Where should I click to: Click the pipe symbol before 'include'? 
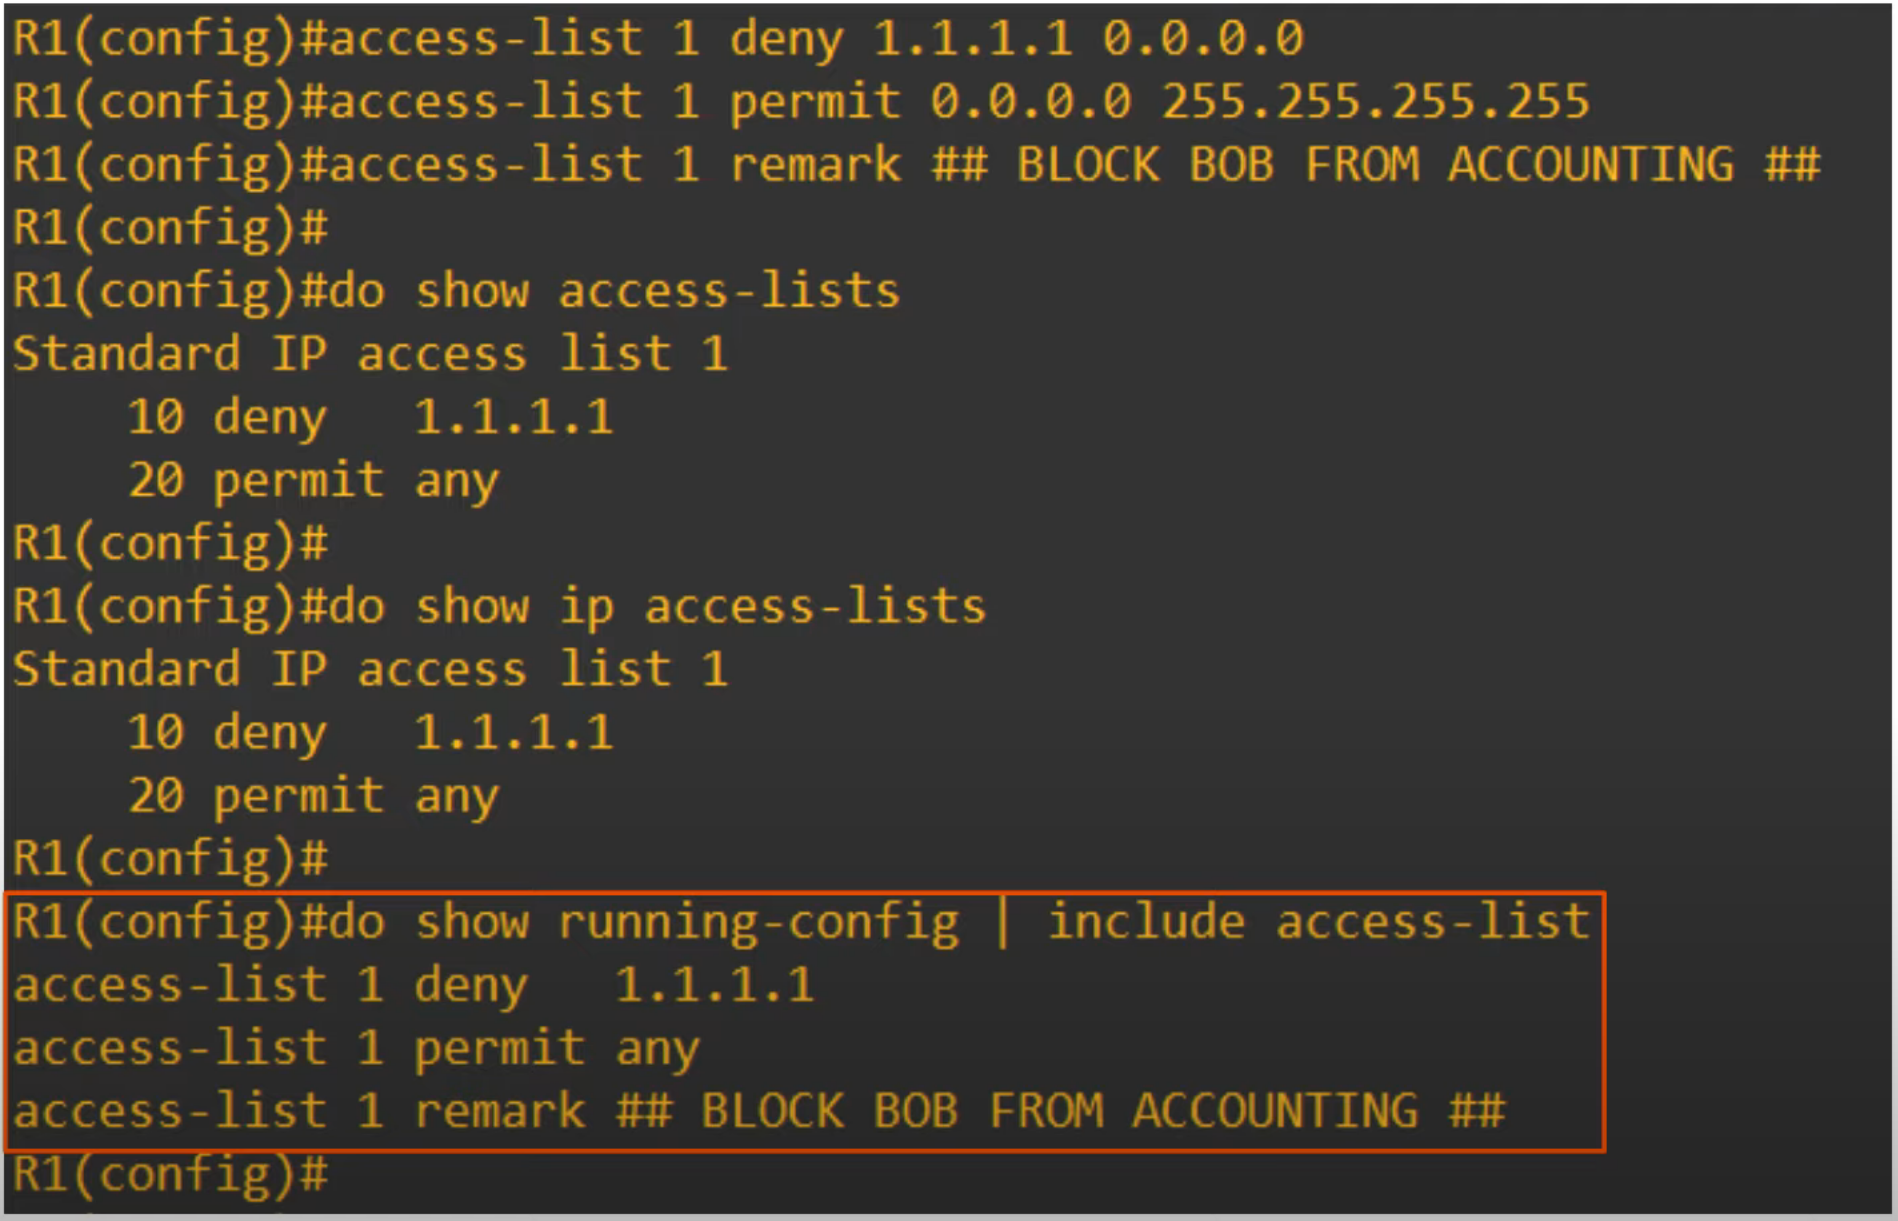pos(1003,922)
